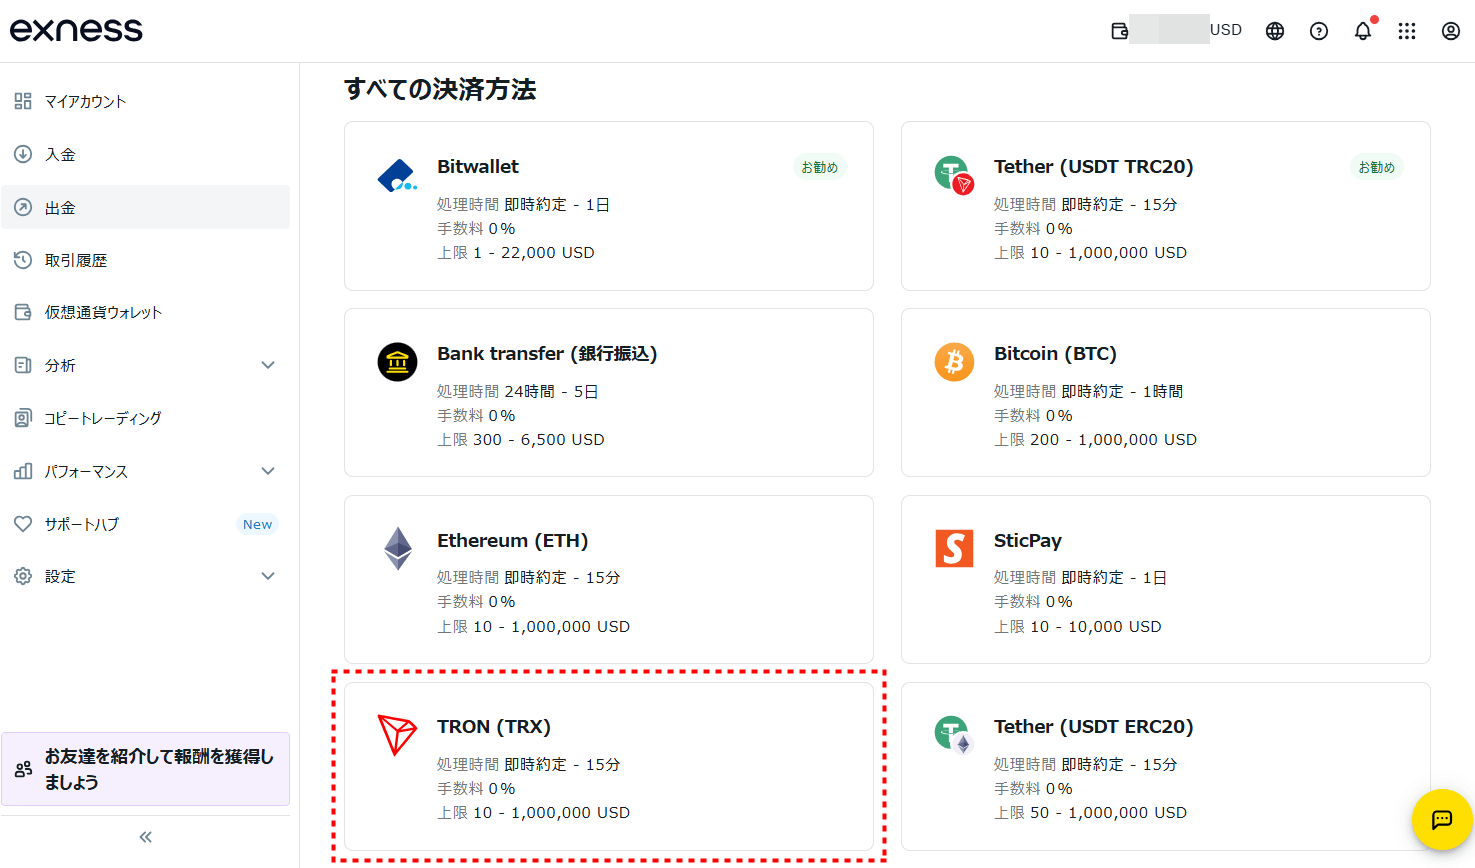Click the Ethereum logo icon
This screenshot has width=1475, height=868.
(x=398, y=548)
